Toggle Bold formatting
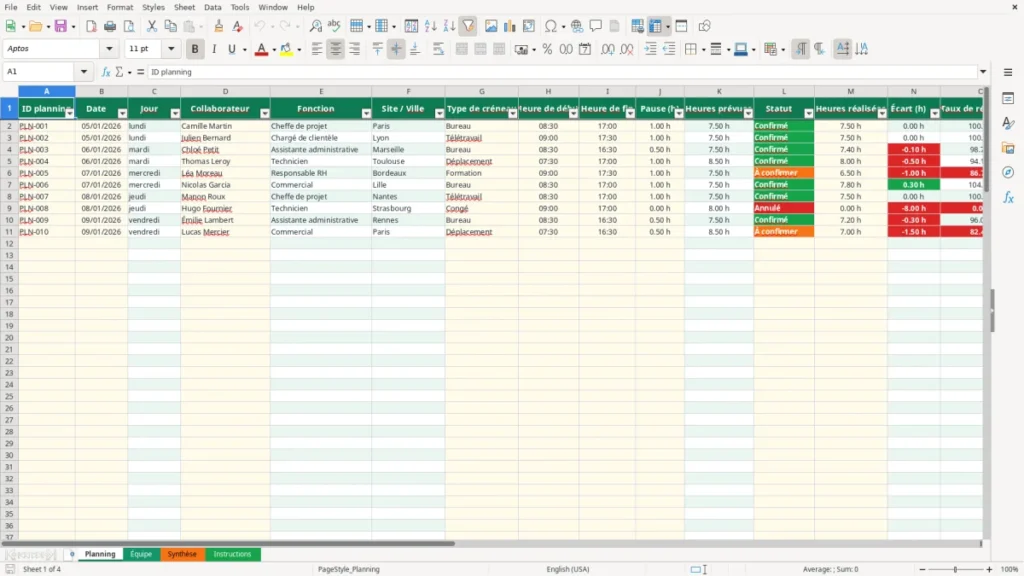Image resolution: width=1024 pixels, height=576 pixels. (195, 49)
